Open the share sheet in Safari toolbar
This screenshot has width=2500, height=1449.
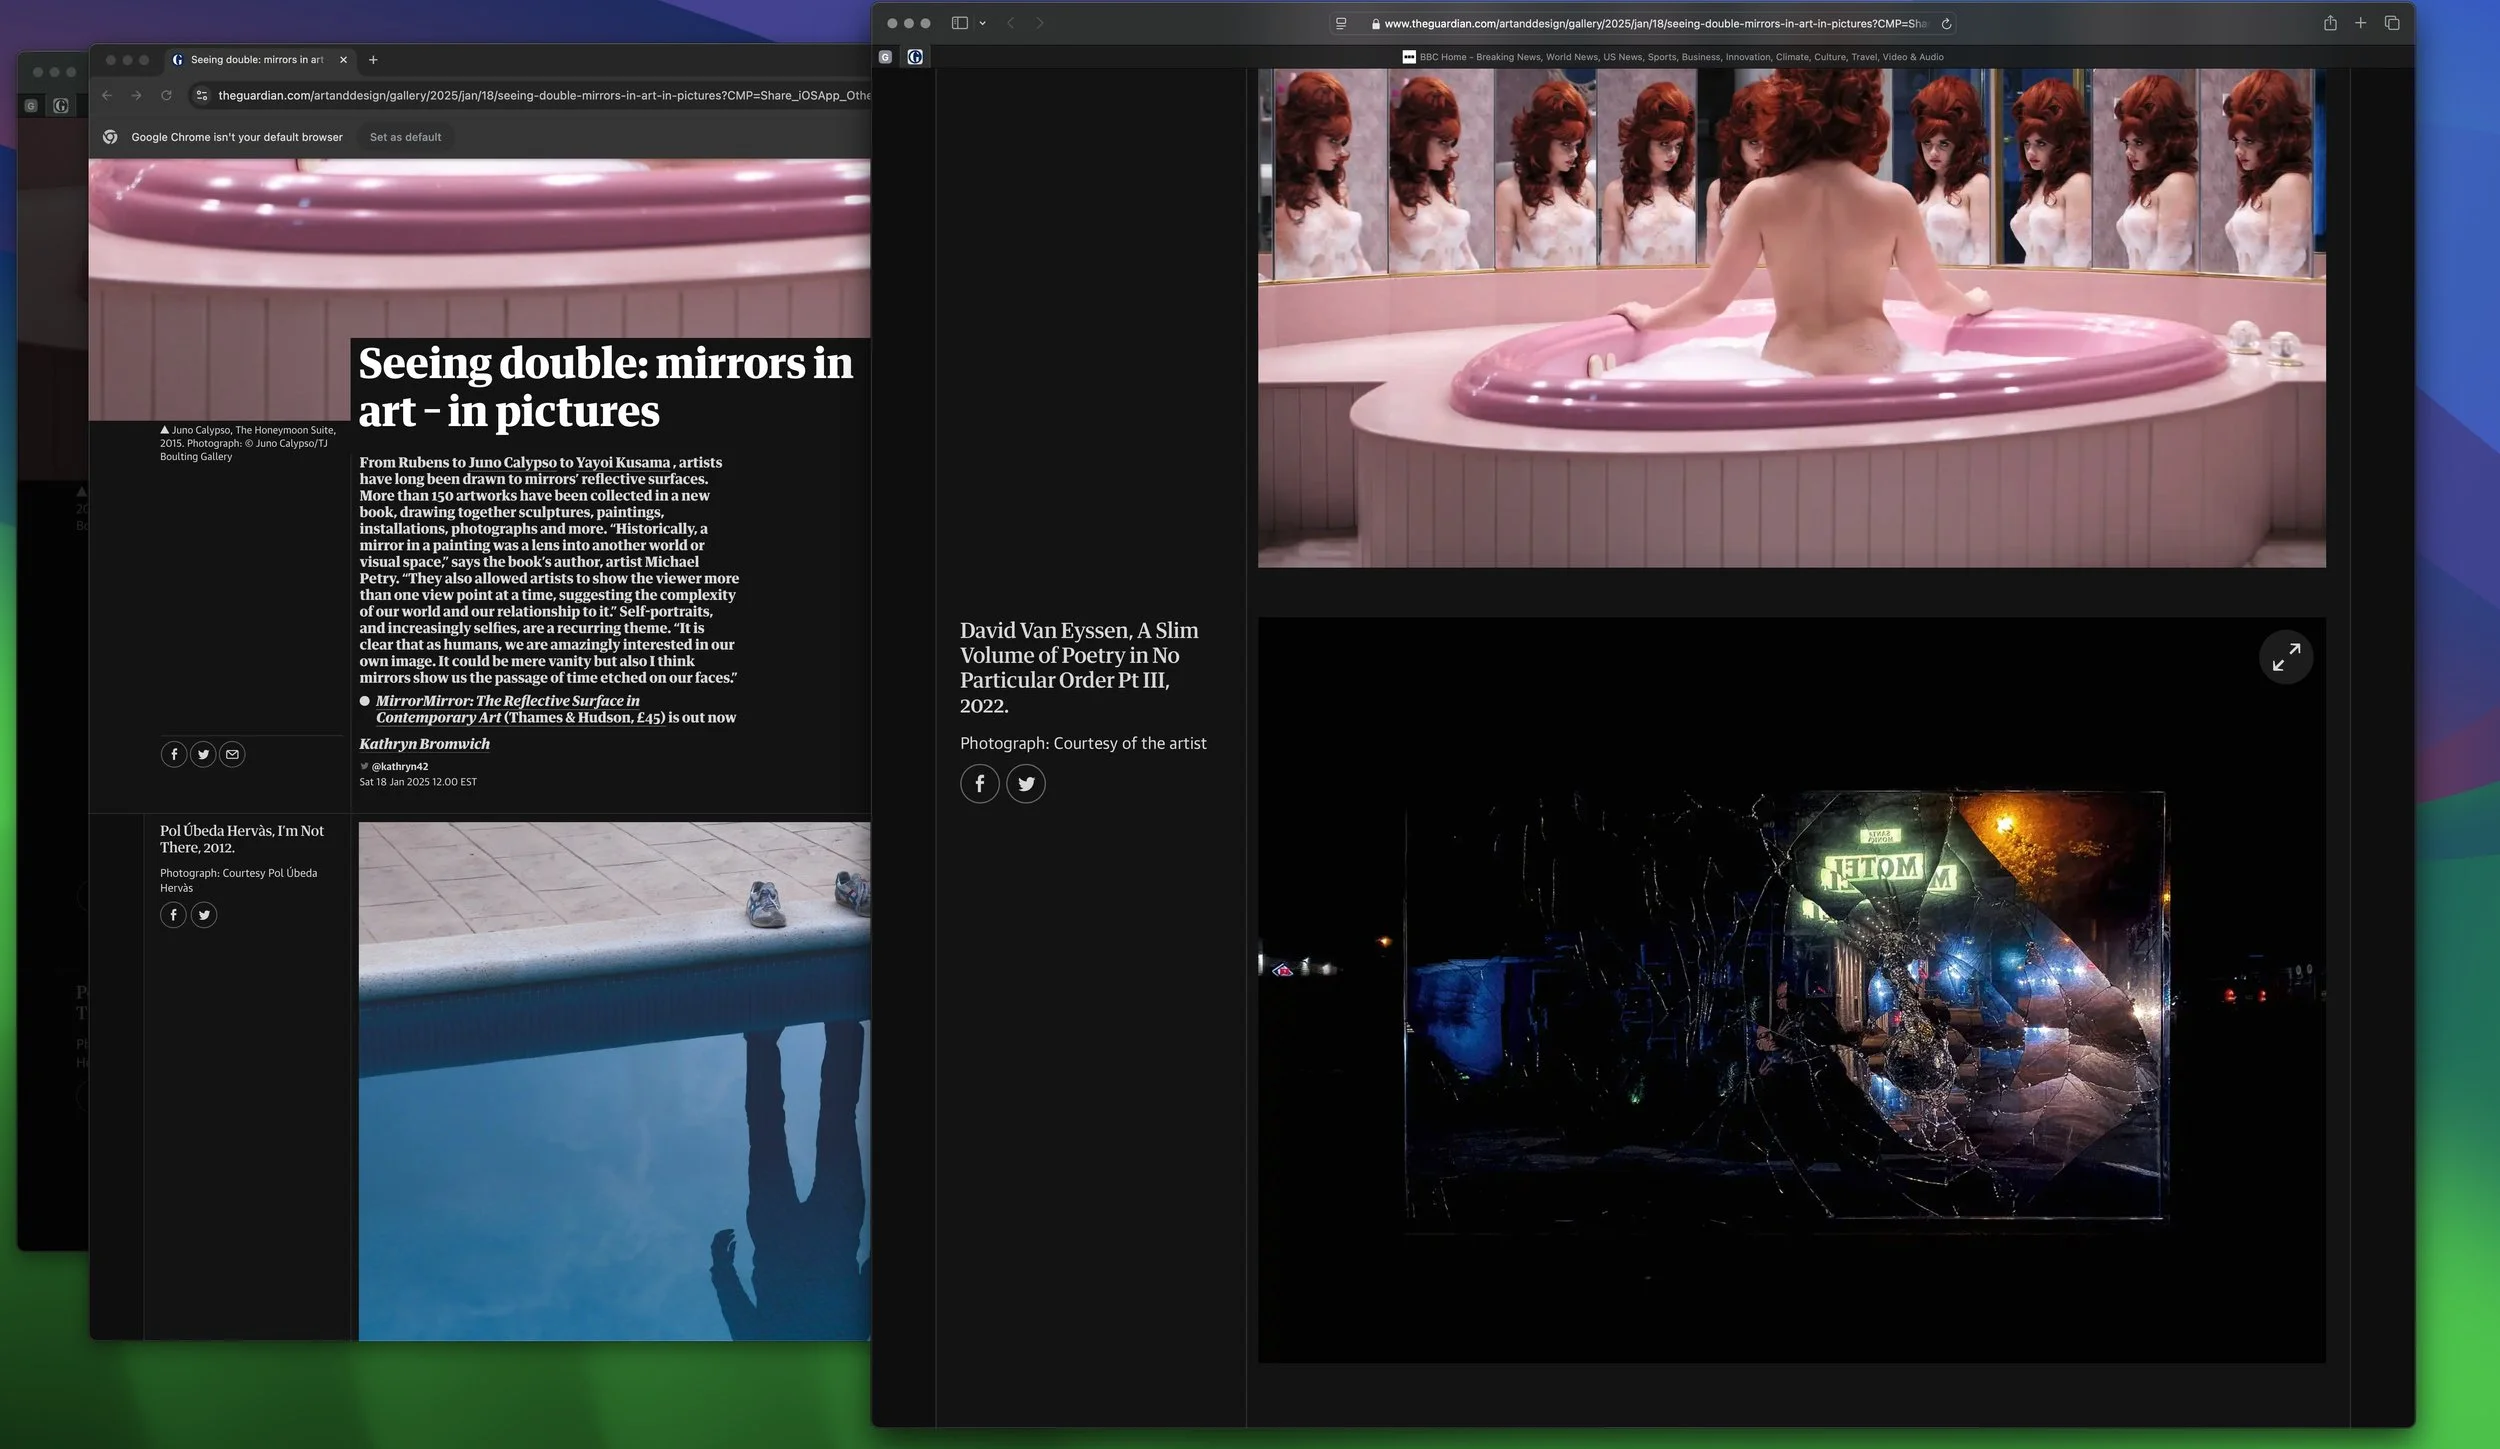point(2330,22)
